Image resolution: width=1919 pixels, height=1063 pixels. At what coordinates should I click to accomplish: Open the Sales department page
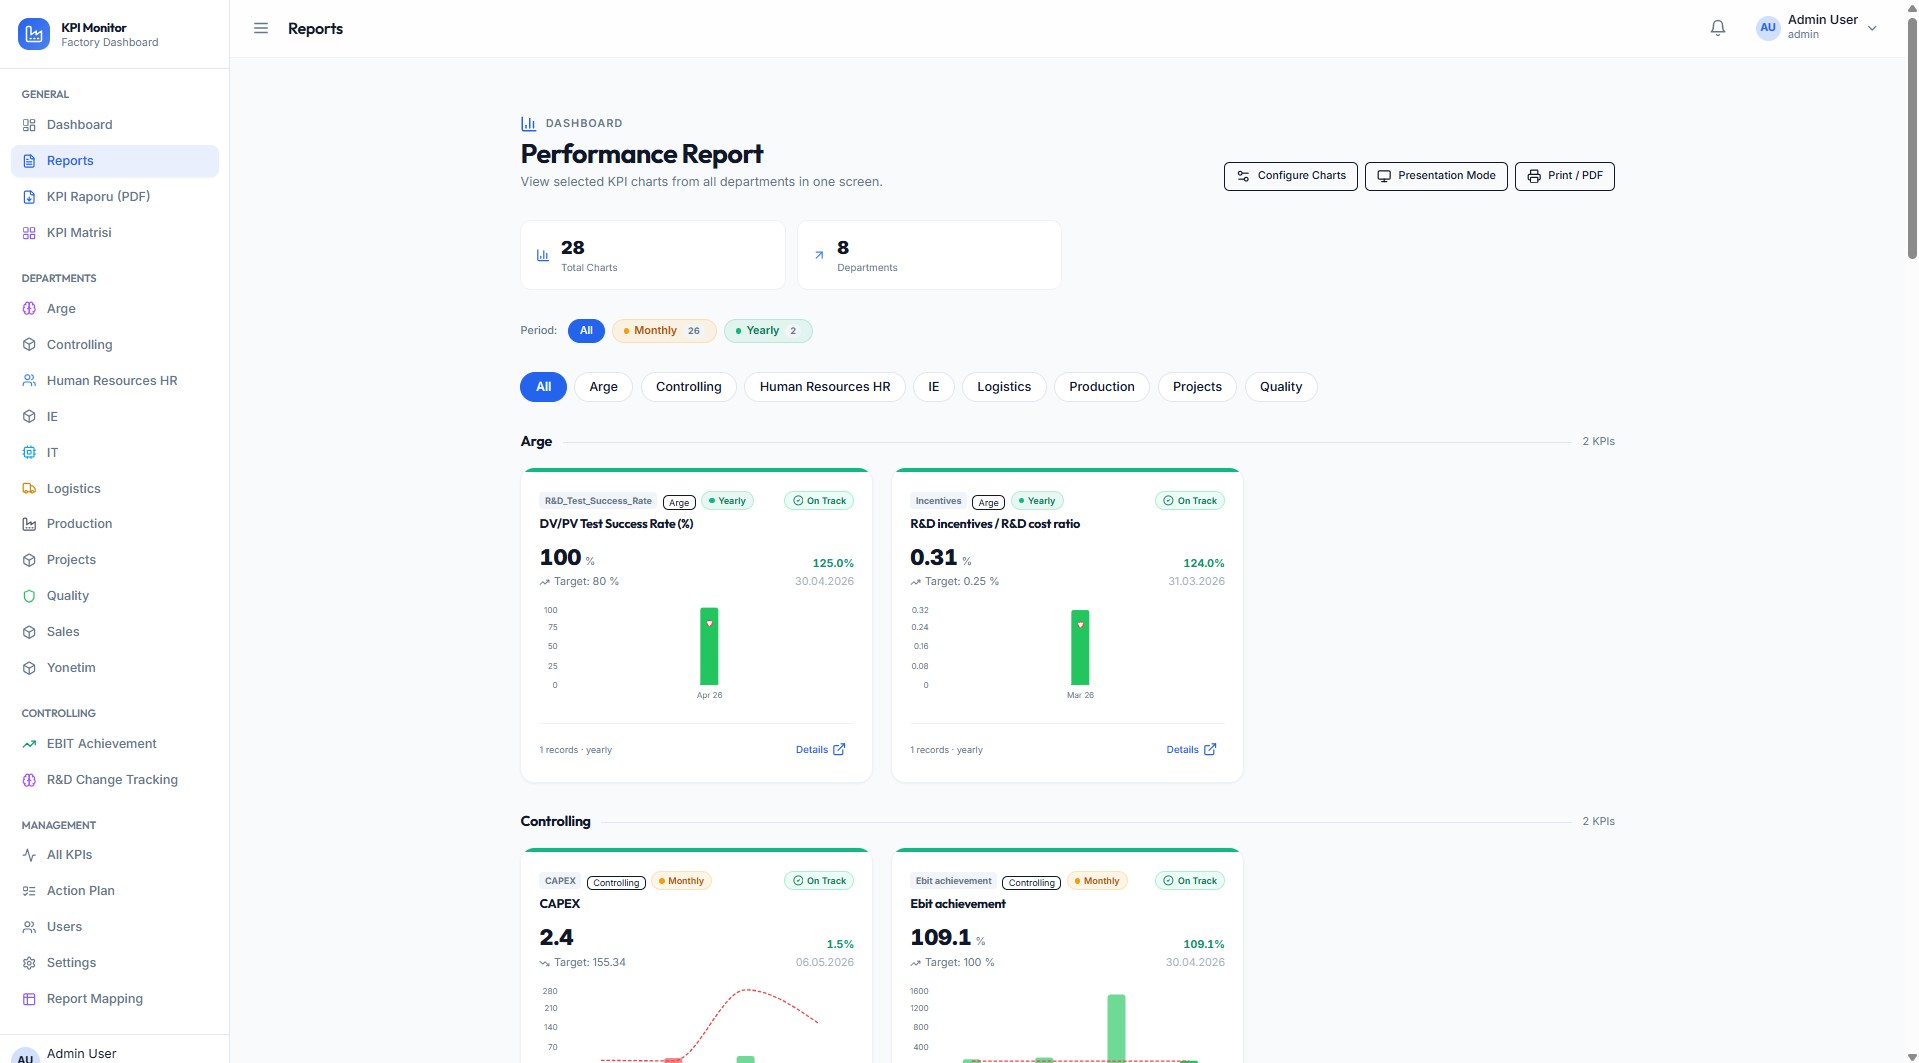click(115, 632)
